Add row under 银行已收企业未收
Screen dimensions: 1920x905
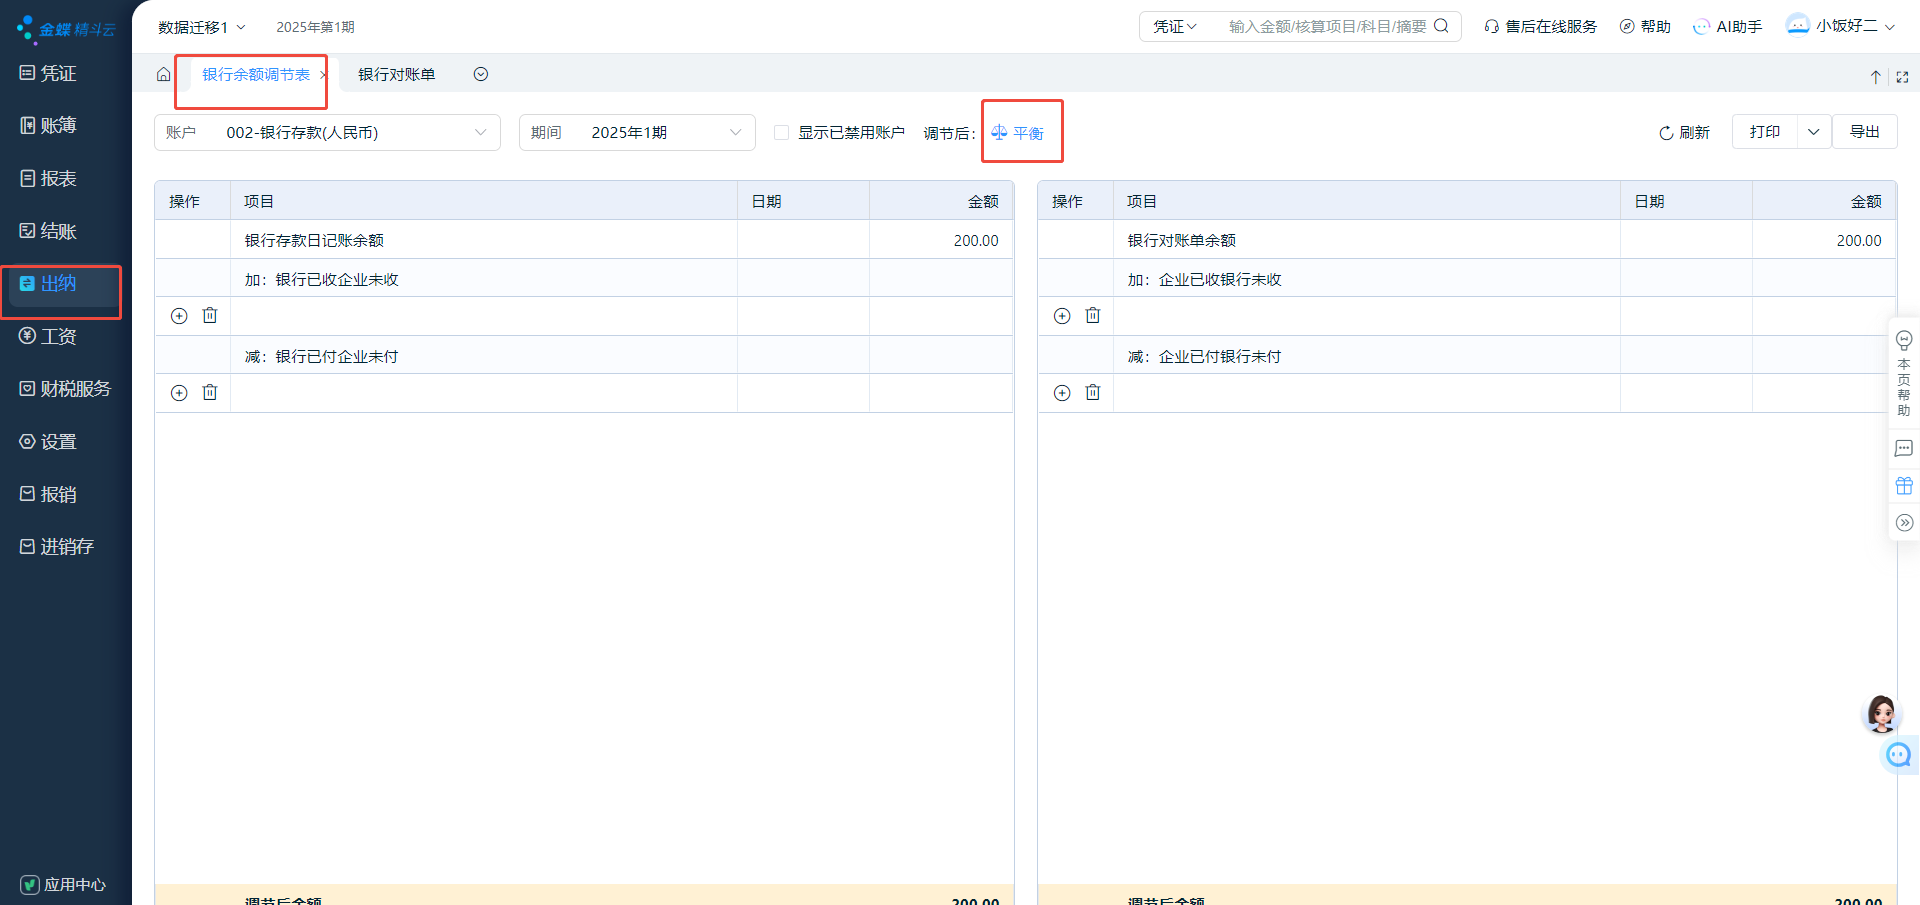tap(179, 316)
